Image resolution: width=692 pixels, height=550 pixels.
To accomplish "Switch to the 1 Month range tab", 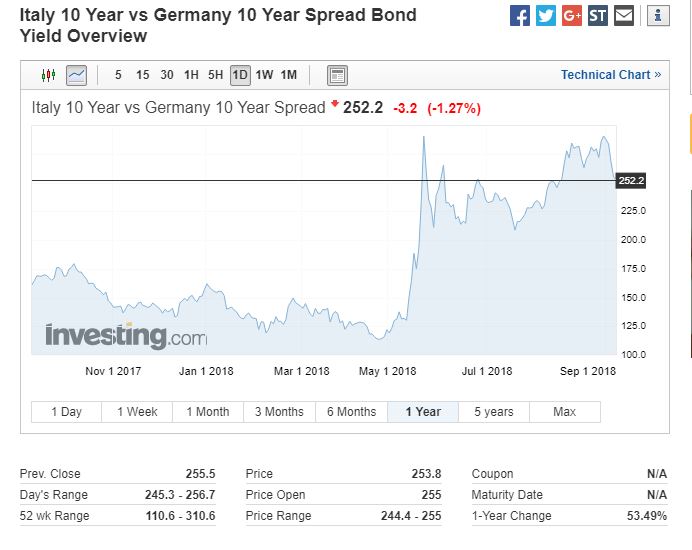I will point(207,412).
